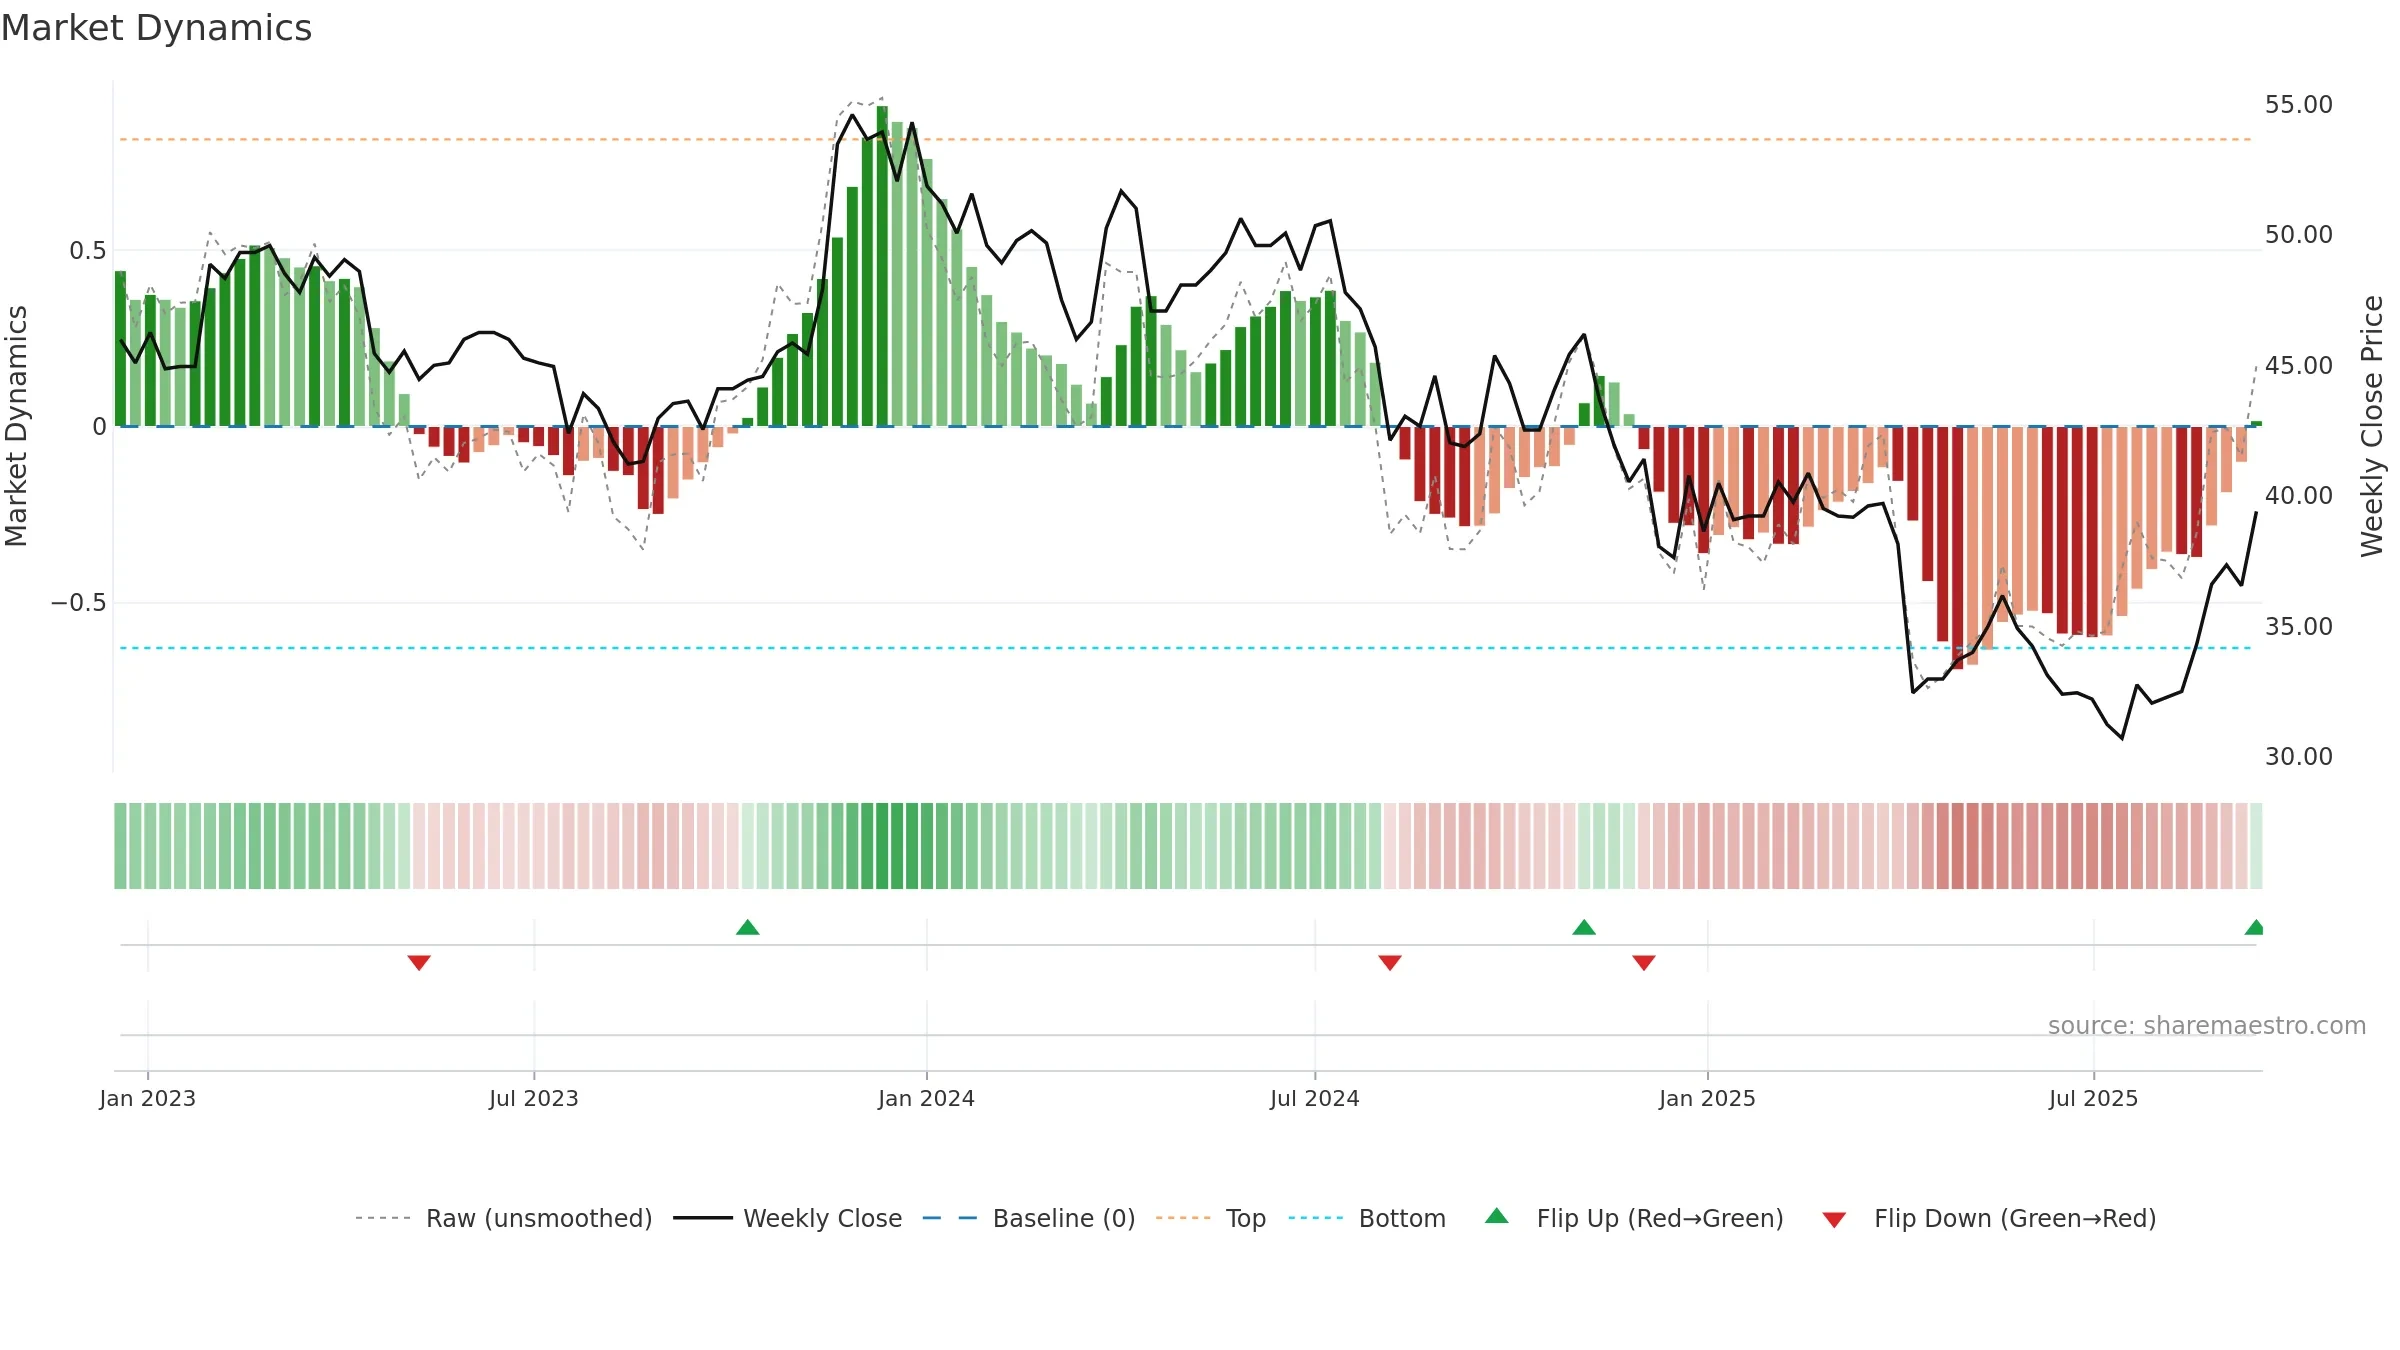
Task: Click green flip-up triangle at chart's right end
Action: pos(2254,927)
